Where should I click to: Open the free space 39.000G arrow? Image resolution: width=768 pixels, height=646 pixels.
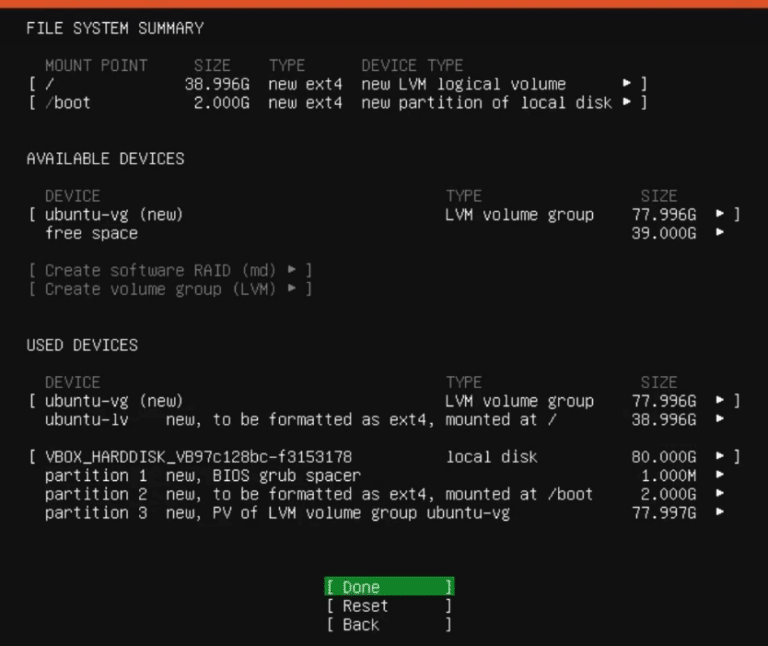click(x=720, y=233)
